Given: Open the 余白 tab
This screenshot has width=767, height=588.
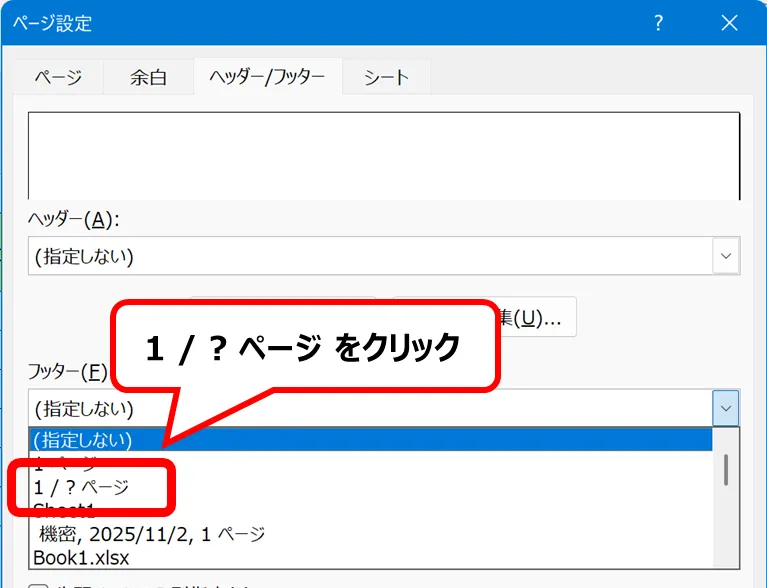Looking at the screenshot, I should 148,77.
